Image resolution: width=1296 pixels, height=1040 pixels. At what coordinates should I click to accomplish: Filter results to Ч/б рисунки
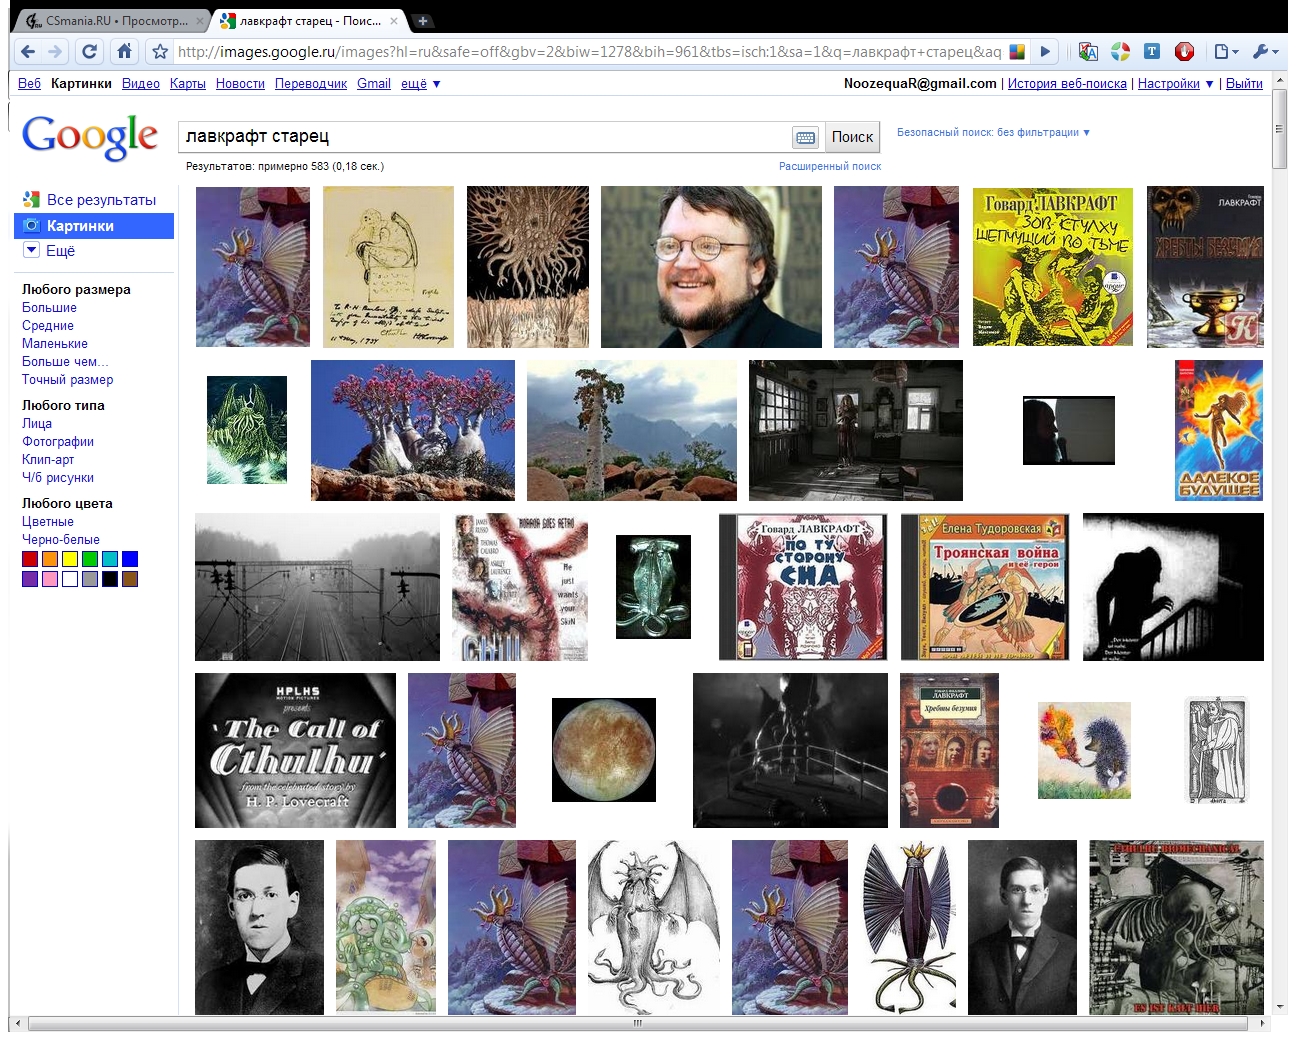58,478
